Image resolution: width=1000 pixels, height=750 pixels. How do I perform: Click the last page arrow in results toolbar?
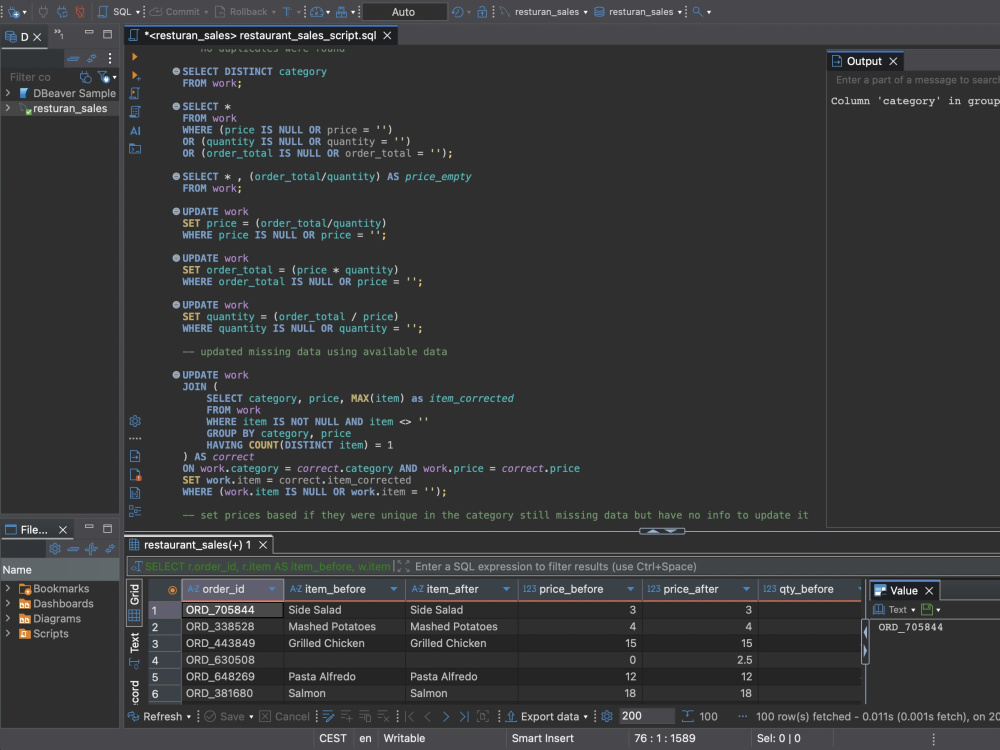click(x=464, y=717)
